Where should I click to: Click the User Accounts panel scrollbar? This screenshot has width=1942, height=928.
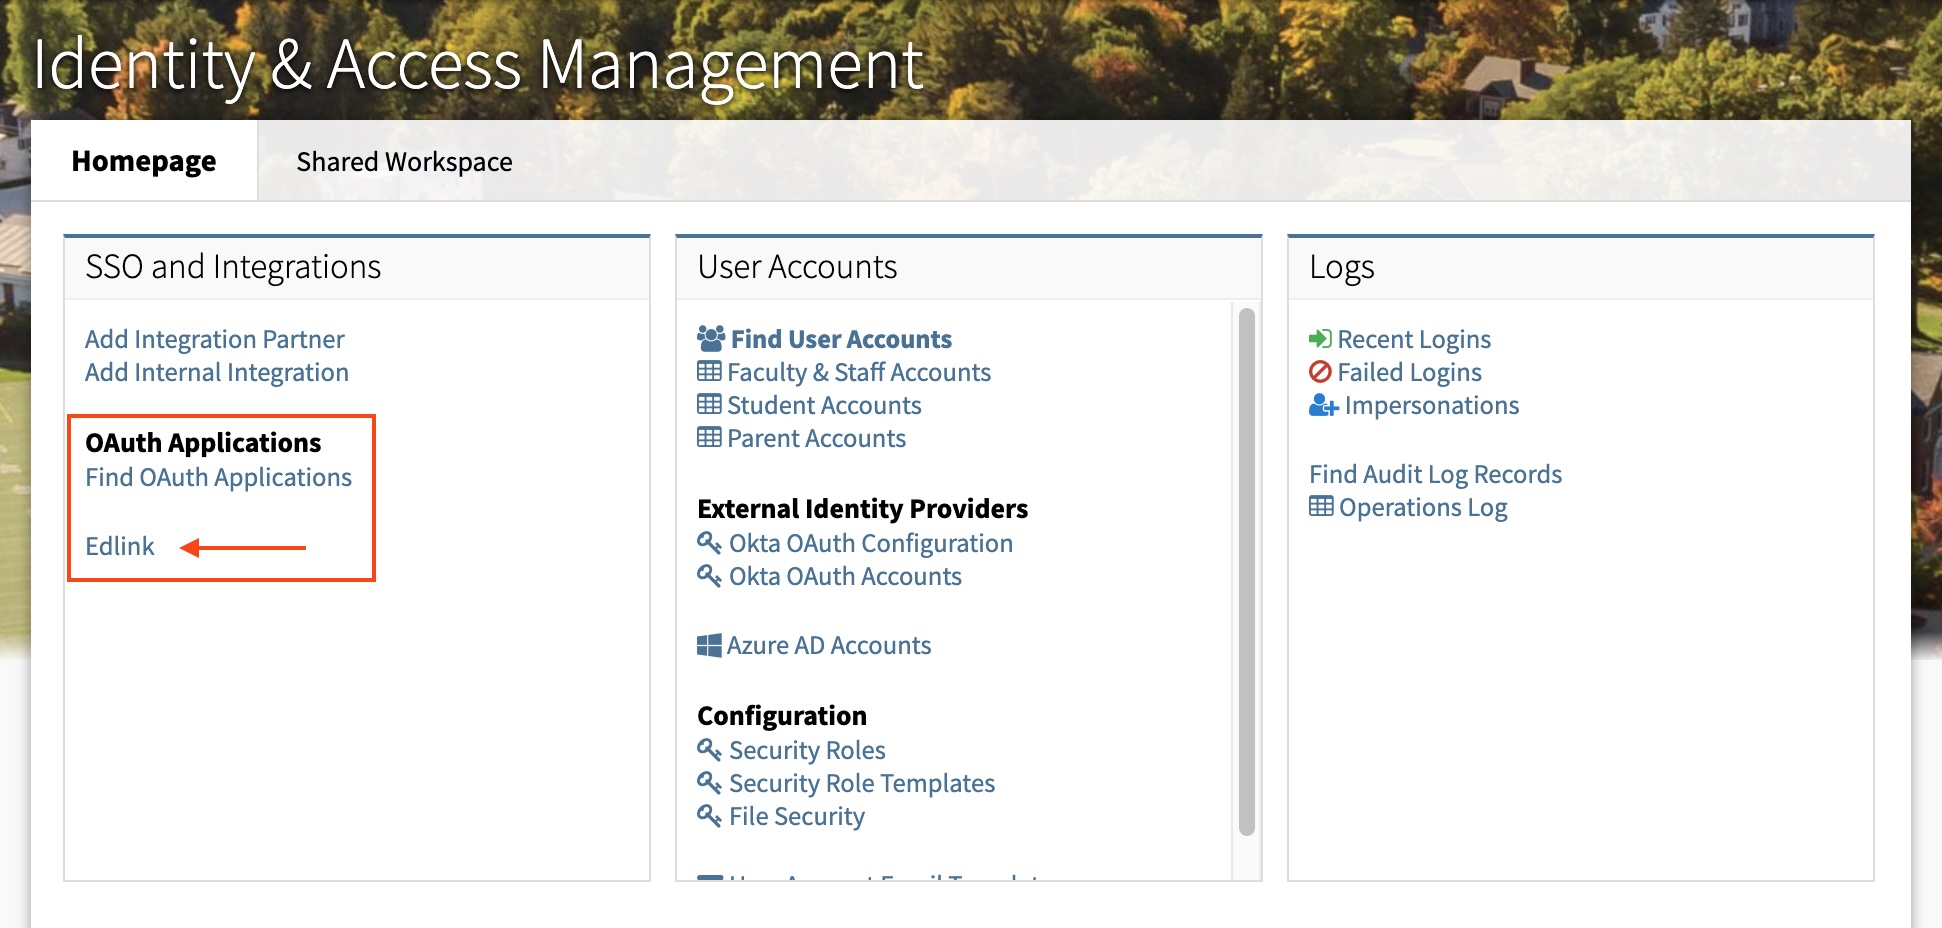(x=1246, y=570)
